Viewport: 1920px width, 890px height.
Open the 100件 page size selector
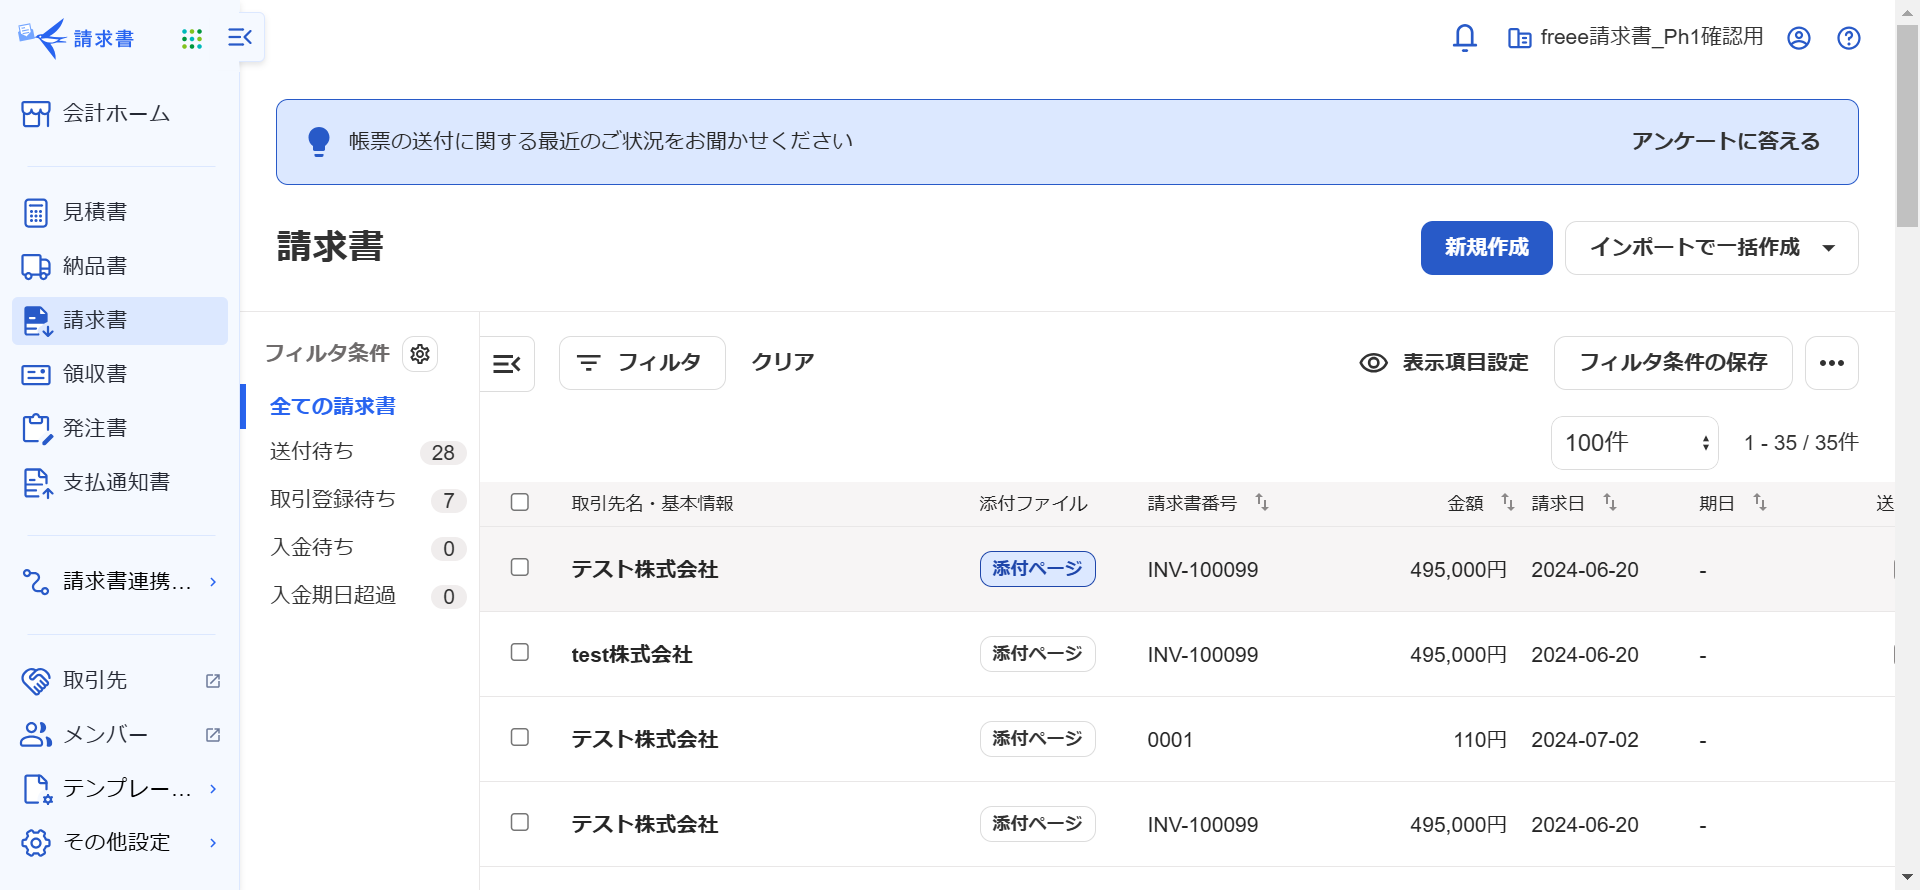click(1634, 443)
